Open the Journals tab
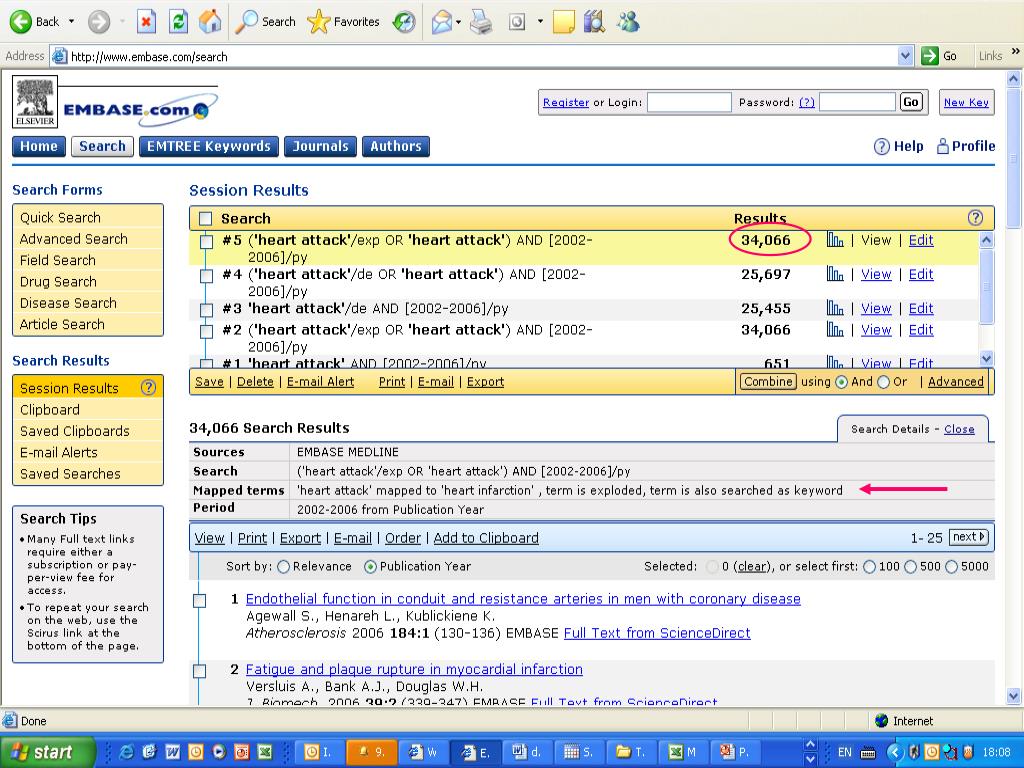Image resolution: width=1024 pixels, height=768 pixels. point(321,146)
